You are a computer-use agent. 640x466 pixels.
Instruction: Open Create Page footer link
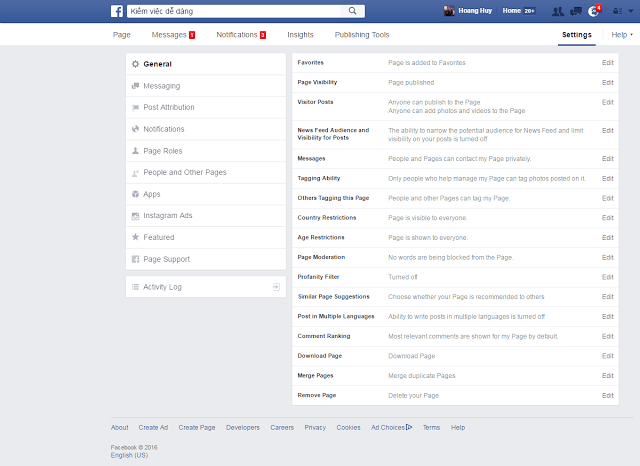coord(197,427)
